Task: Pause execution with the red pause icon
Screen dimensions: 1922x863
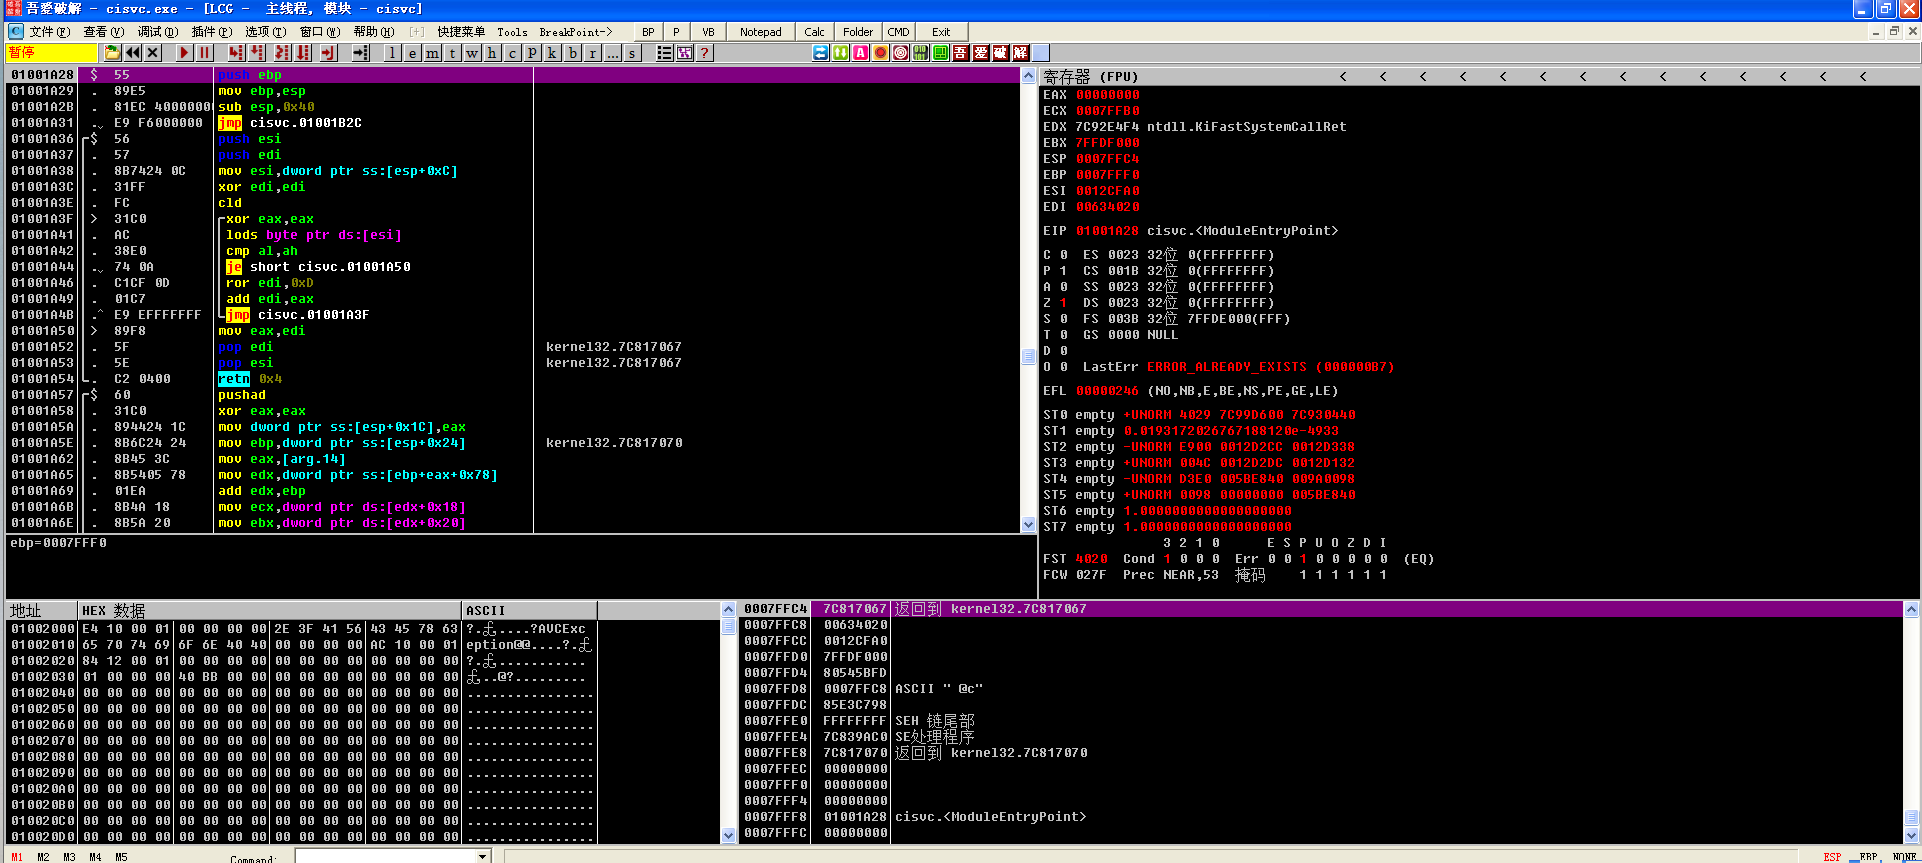Action: click(205, 53)
